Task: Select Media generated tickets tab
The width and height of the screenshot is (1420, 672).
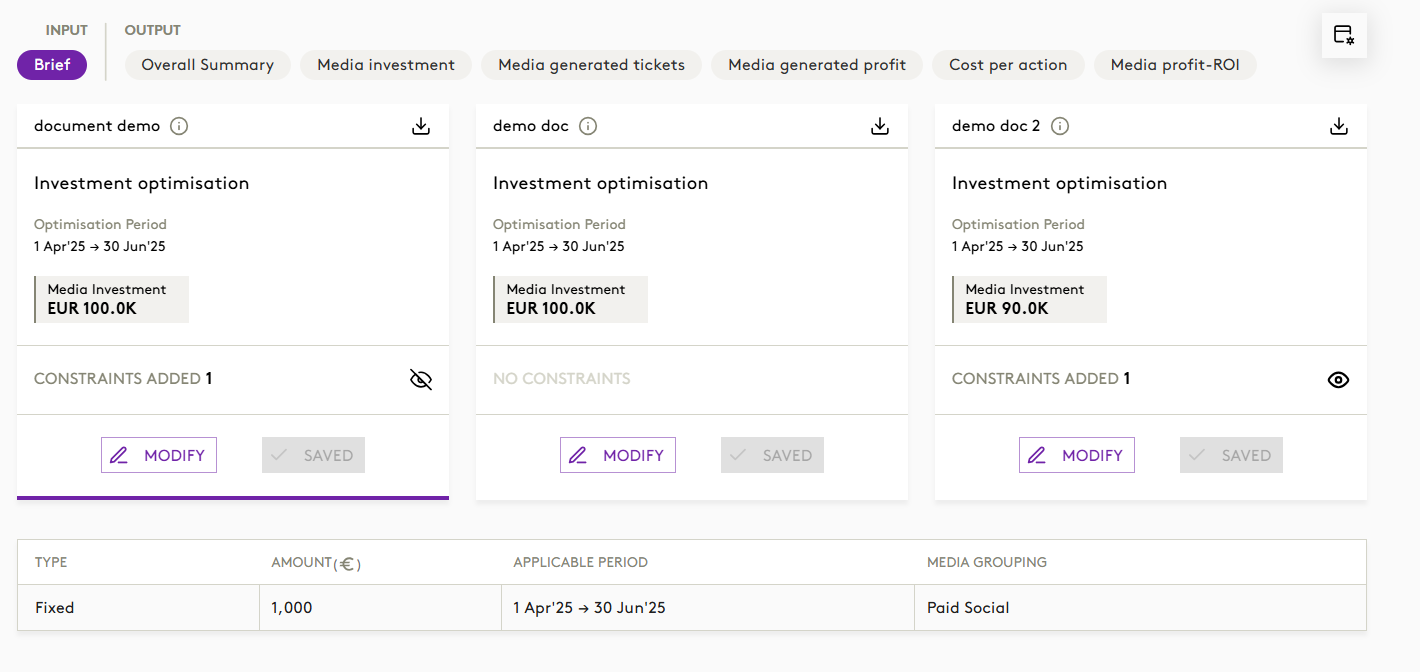Action: pyautogui.click(x=591, y=65)
